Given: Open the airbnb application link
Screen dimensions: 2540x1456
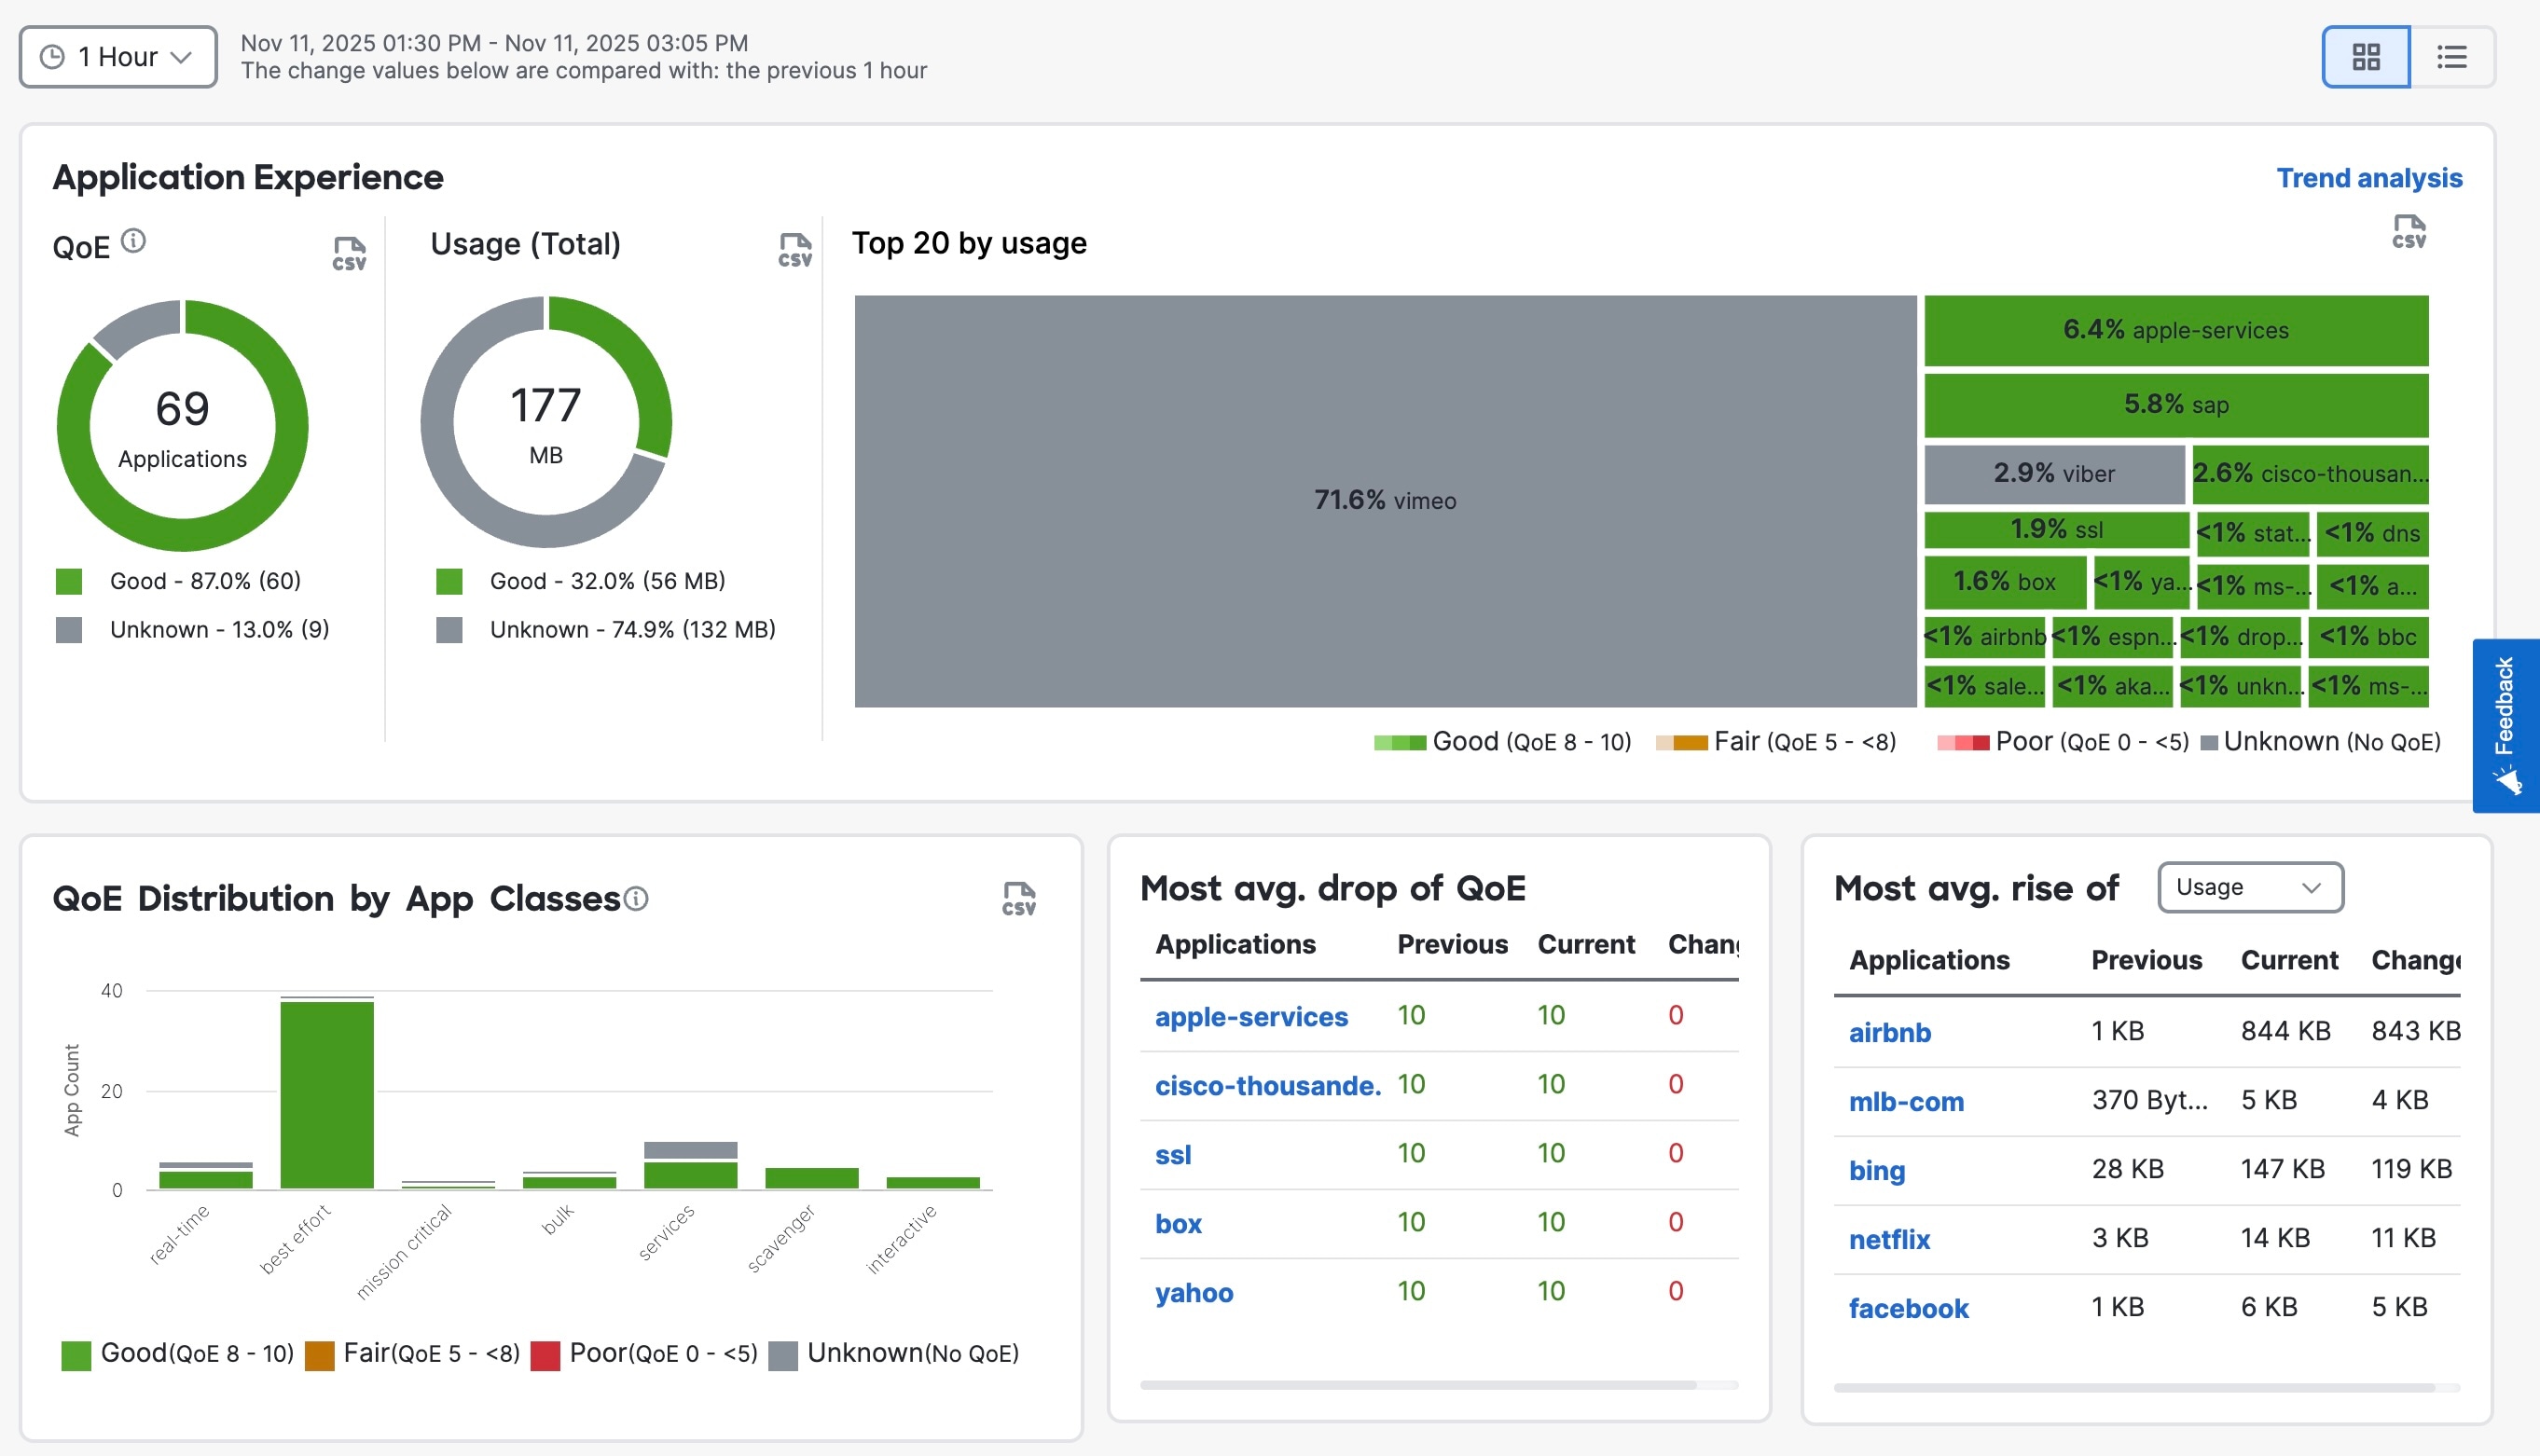Looking at the screenshot, I should click(x=1889, y=1032).
